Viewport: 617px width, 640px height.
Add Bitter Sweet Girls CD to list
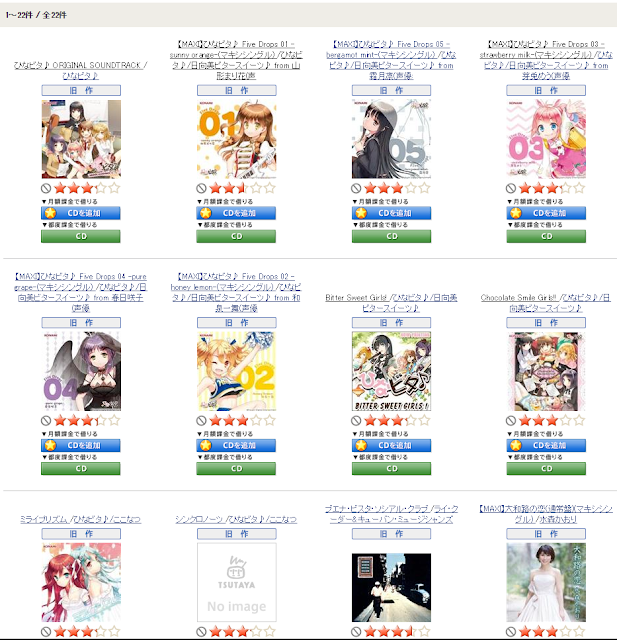pyautogui.click(x=391, y=445)
